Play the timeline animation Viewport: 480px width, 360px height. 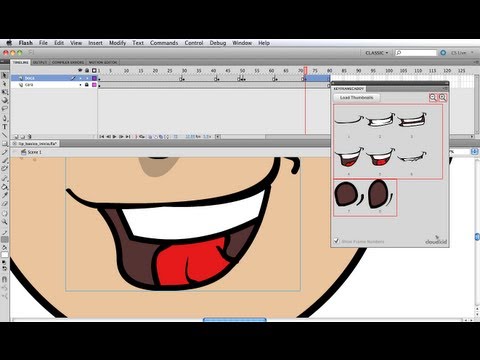coord(114,136)
